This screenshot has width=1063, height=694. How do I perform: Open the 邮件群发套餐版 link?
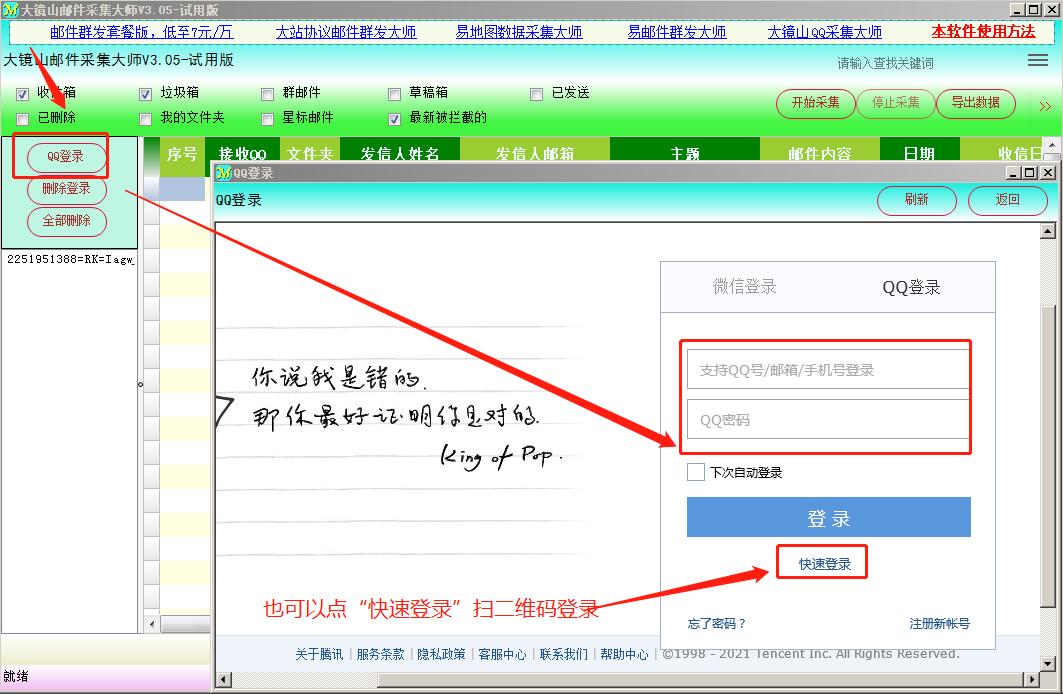pos(142,32)
